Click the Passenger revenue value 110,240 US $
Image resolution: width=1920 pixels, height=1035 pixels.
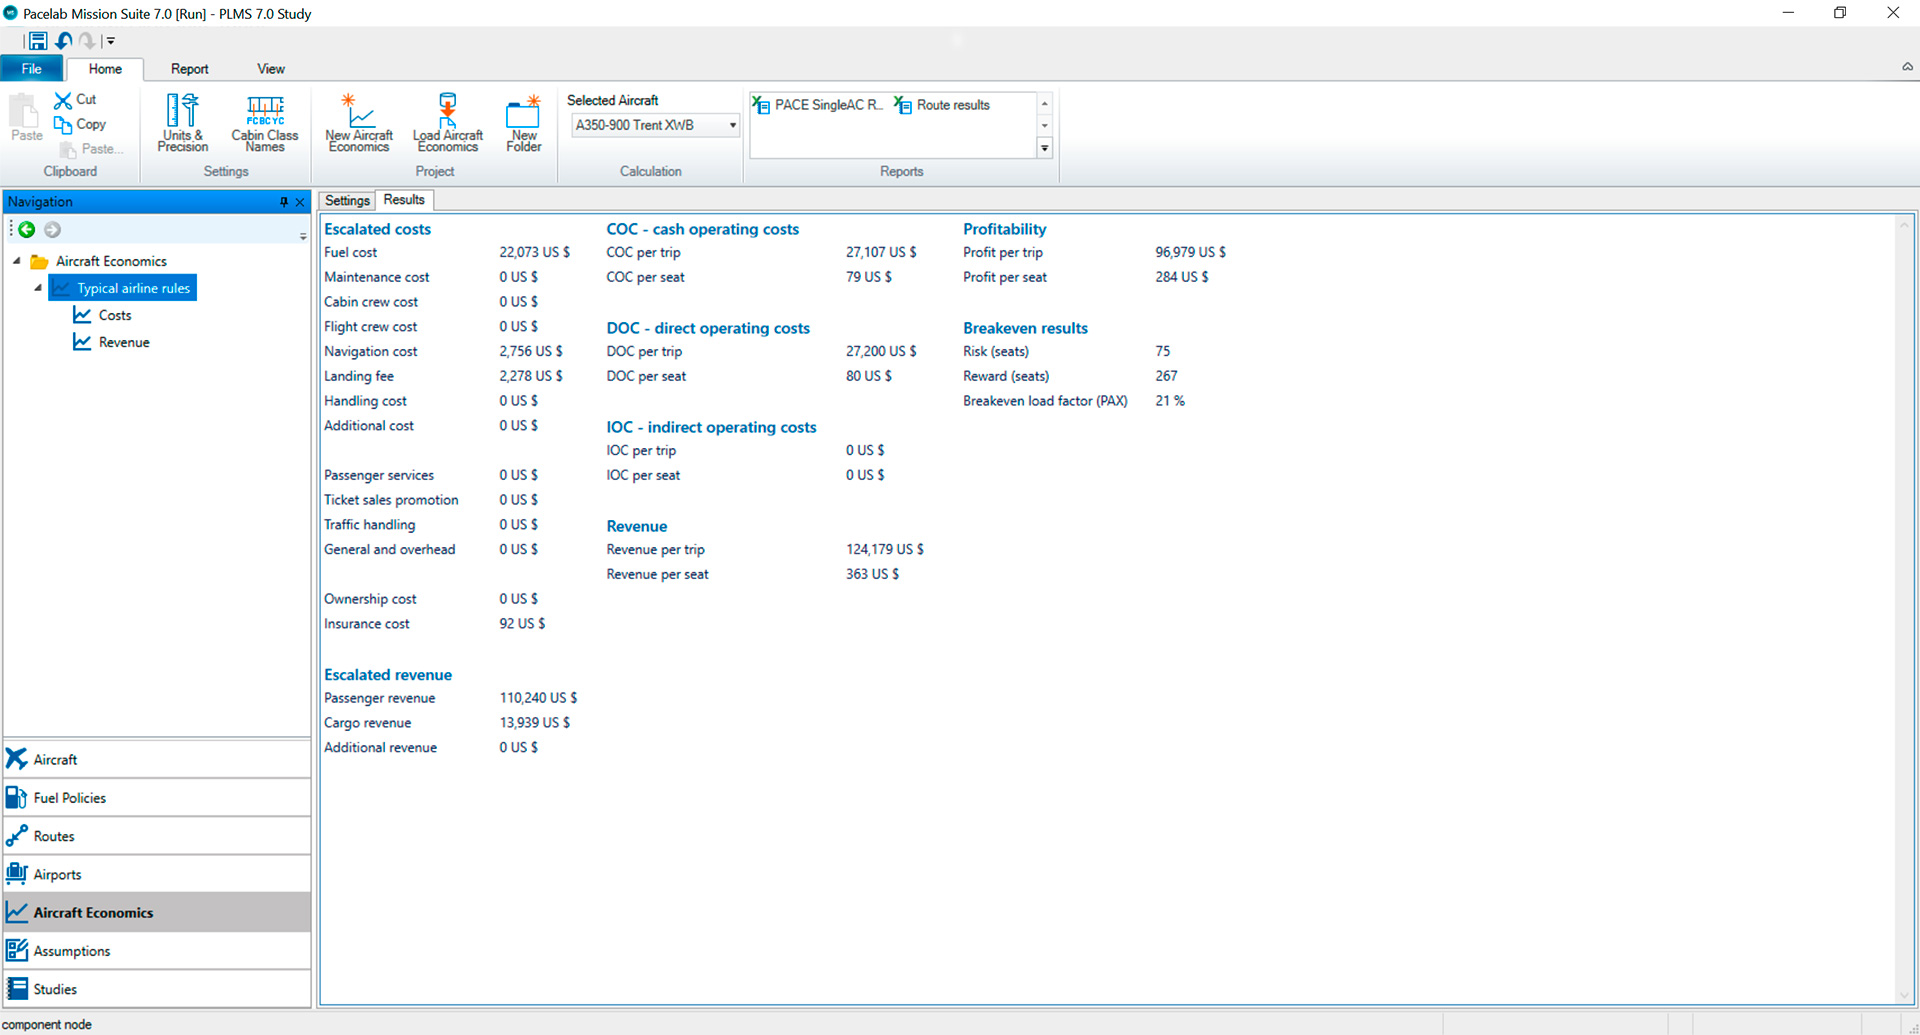pyautogui.click(x=538, y=698)
